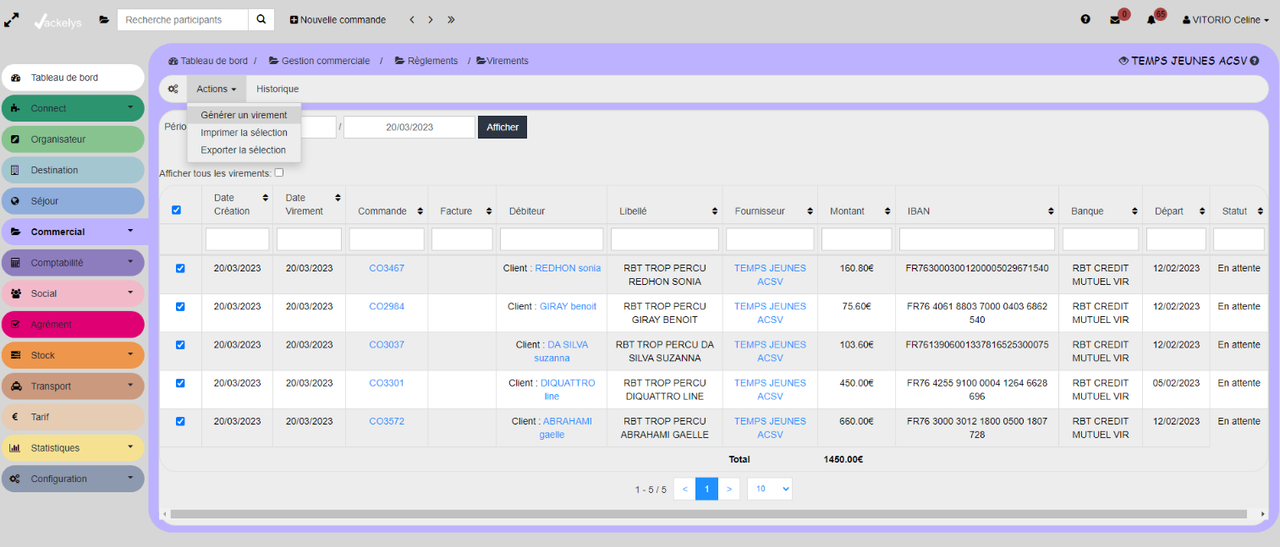Click the Tableau de bord breadcrumb
The width and height of the screenshot is (1280, 547).
click(x=208, y=61)
